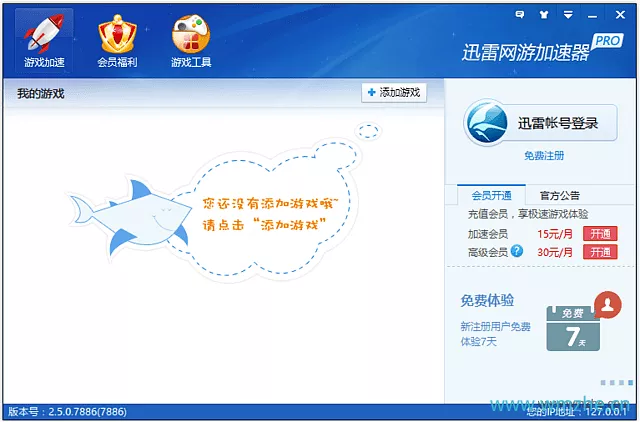Click version number 2.5.0.7886 text

[67, 412]
